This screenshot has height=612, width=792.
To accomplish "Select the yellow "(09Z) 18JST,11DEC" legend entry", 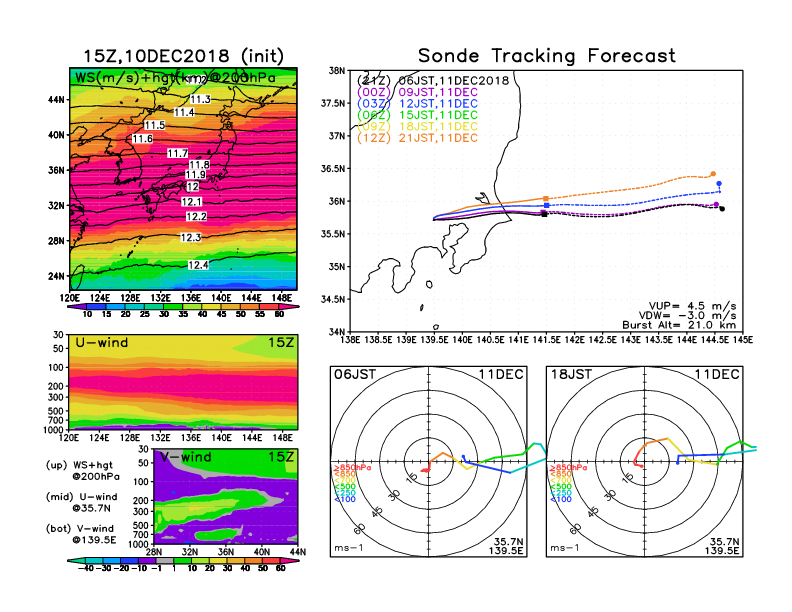I will [417, 127].
